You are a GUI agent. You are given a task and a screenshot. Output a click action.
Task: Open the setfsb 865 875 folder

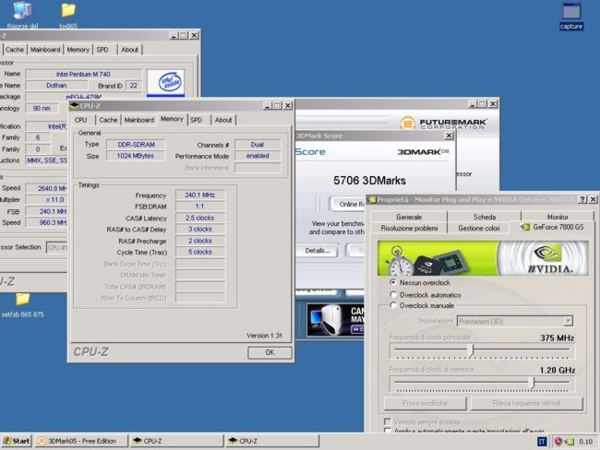click(x=22, y=299)
